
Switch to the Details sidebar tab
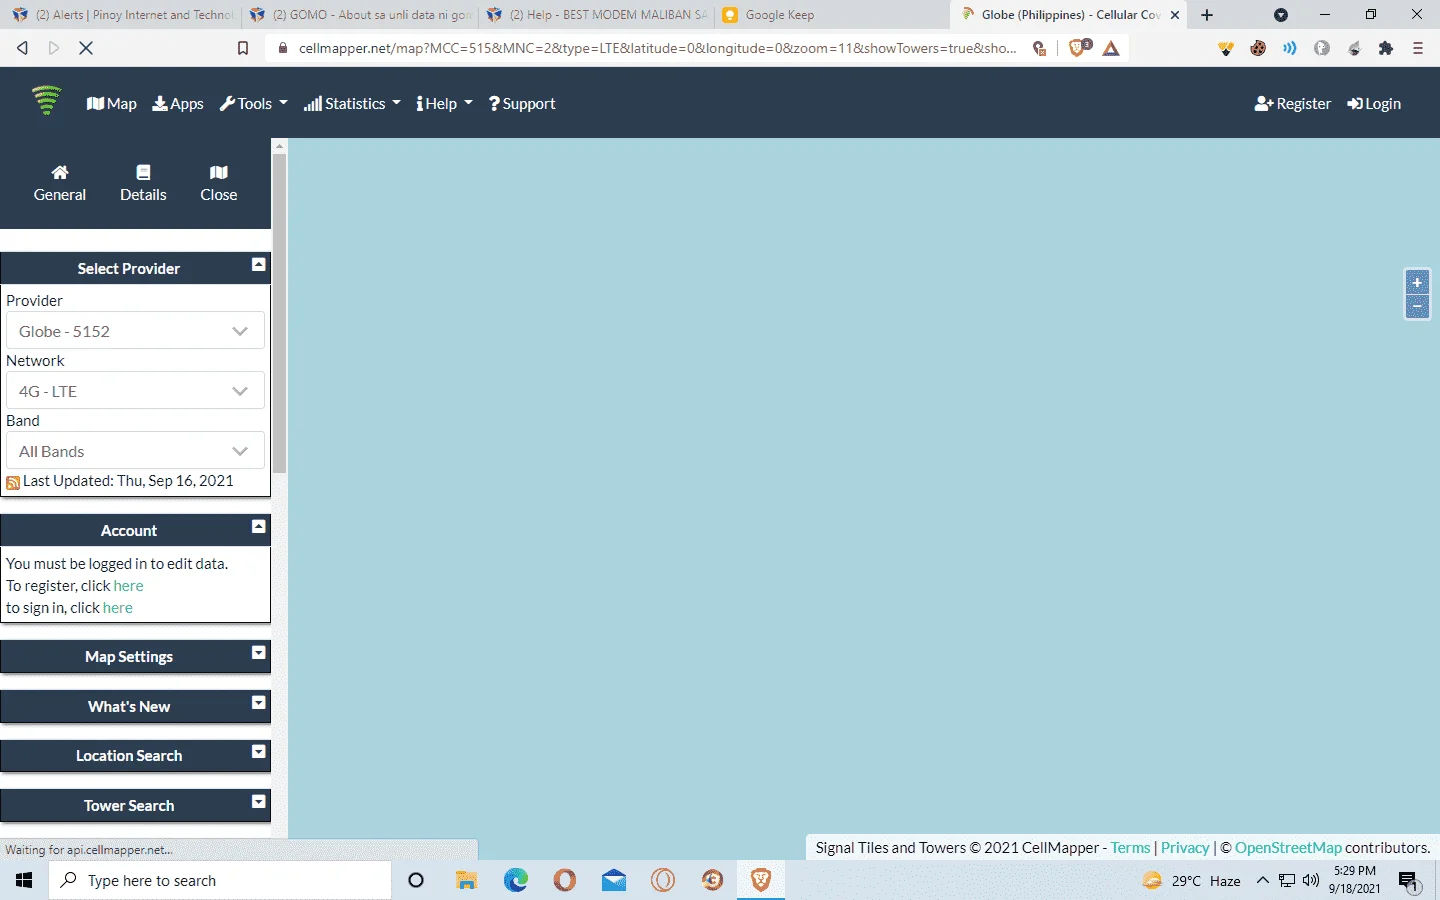(143, 184)
